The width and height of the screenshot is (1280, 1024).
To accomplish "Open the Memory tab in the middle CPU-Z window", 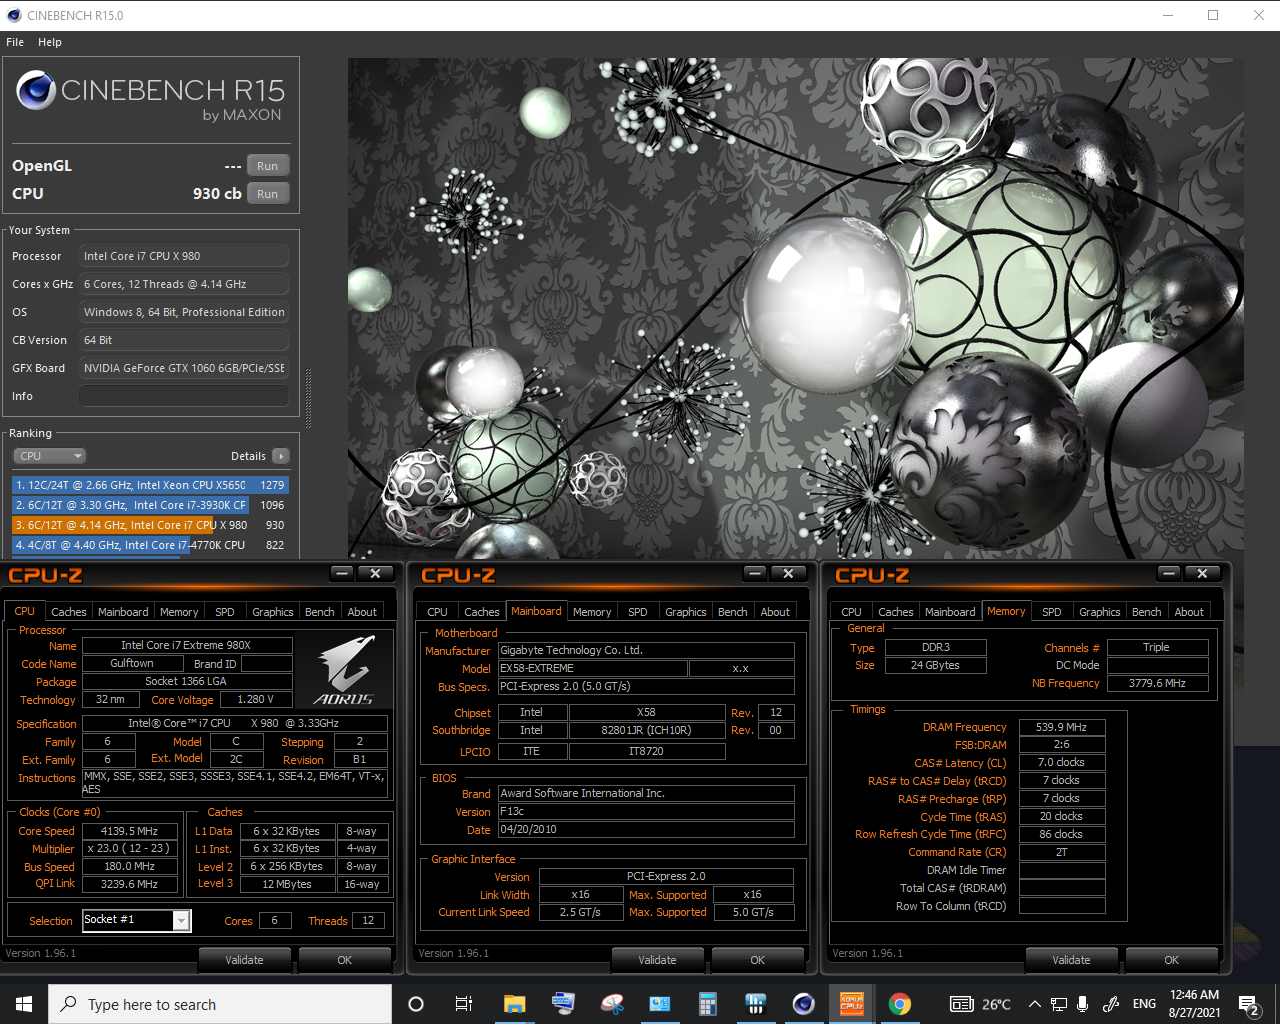I will 592,612.
